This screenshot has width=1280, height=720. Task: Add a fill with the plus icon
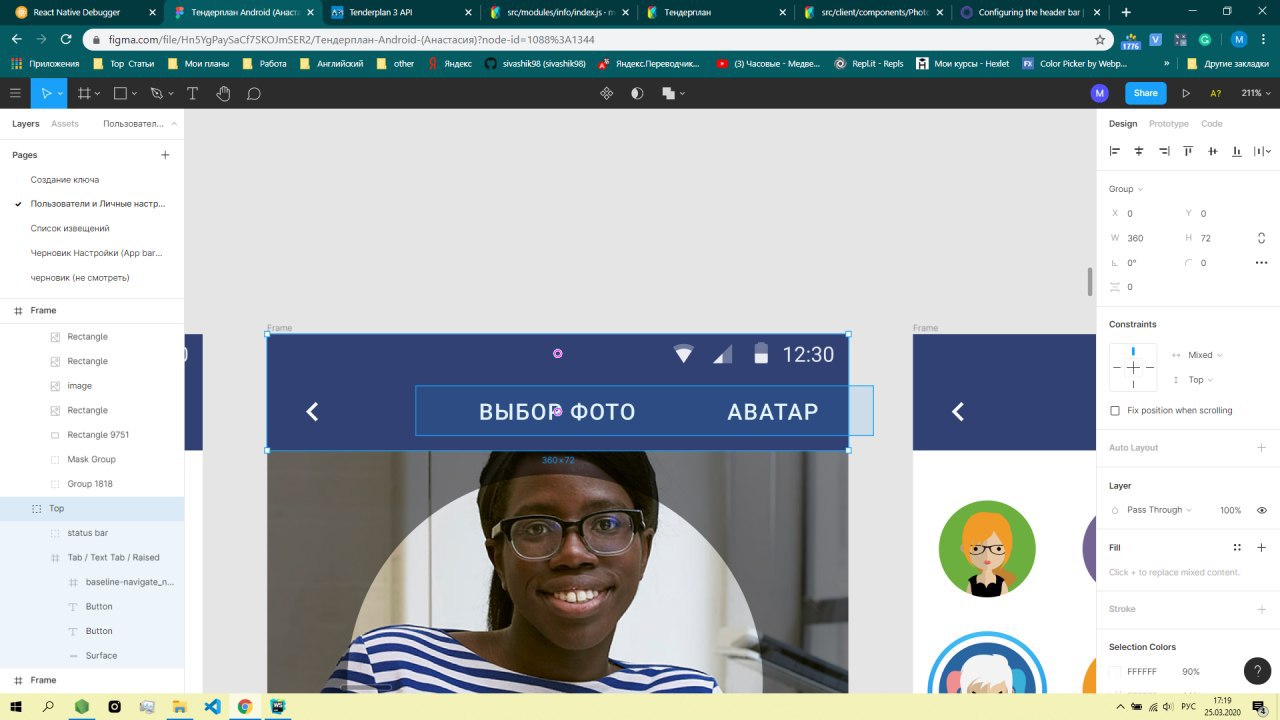coord(1261,547)
